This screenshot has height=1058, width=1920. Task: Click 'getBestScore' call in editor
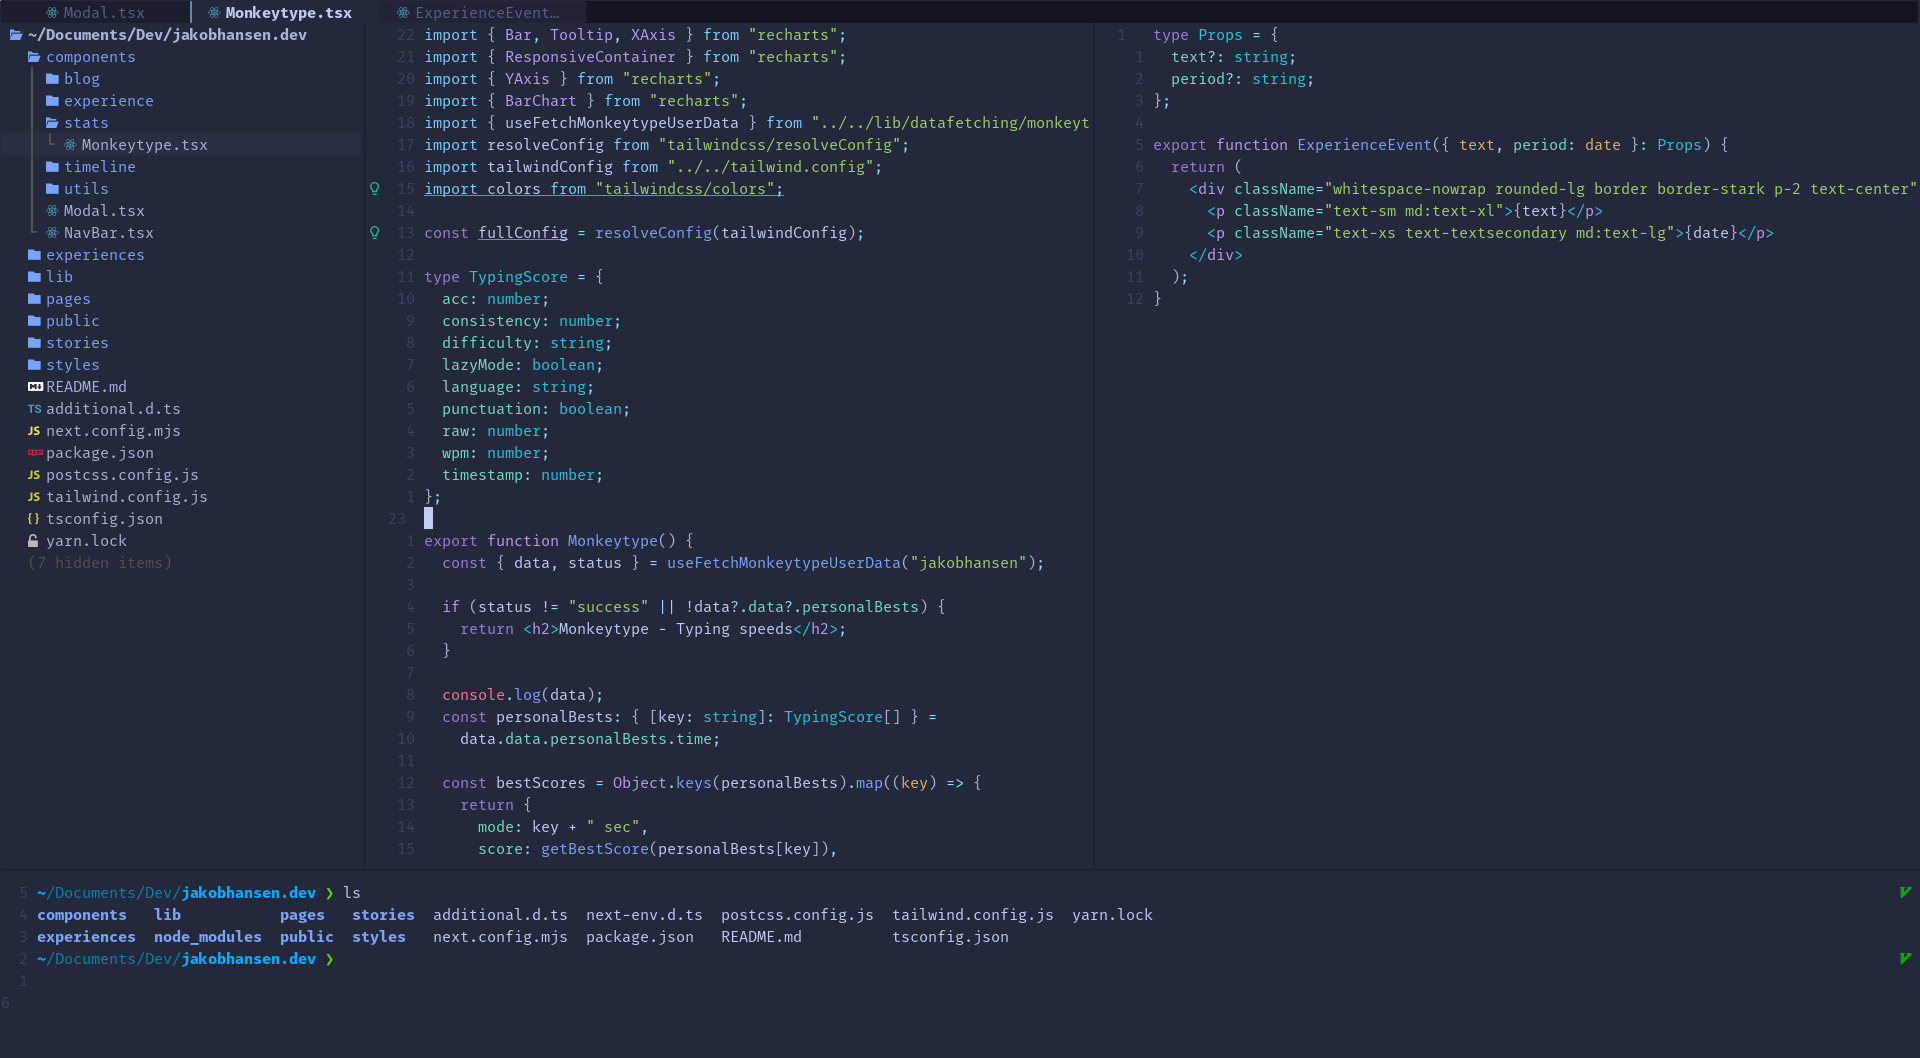(x=595, y=849)
